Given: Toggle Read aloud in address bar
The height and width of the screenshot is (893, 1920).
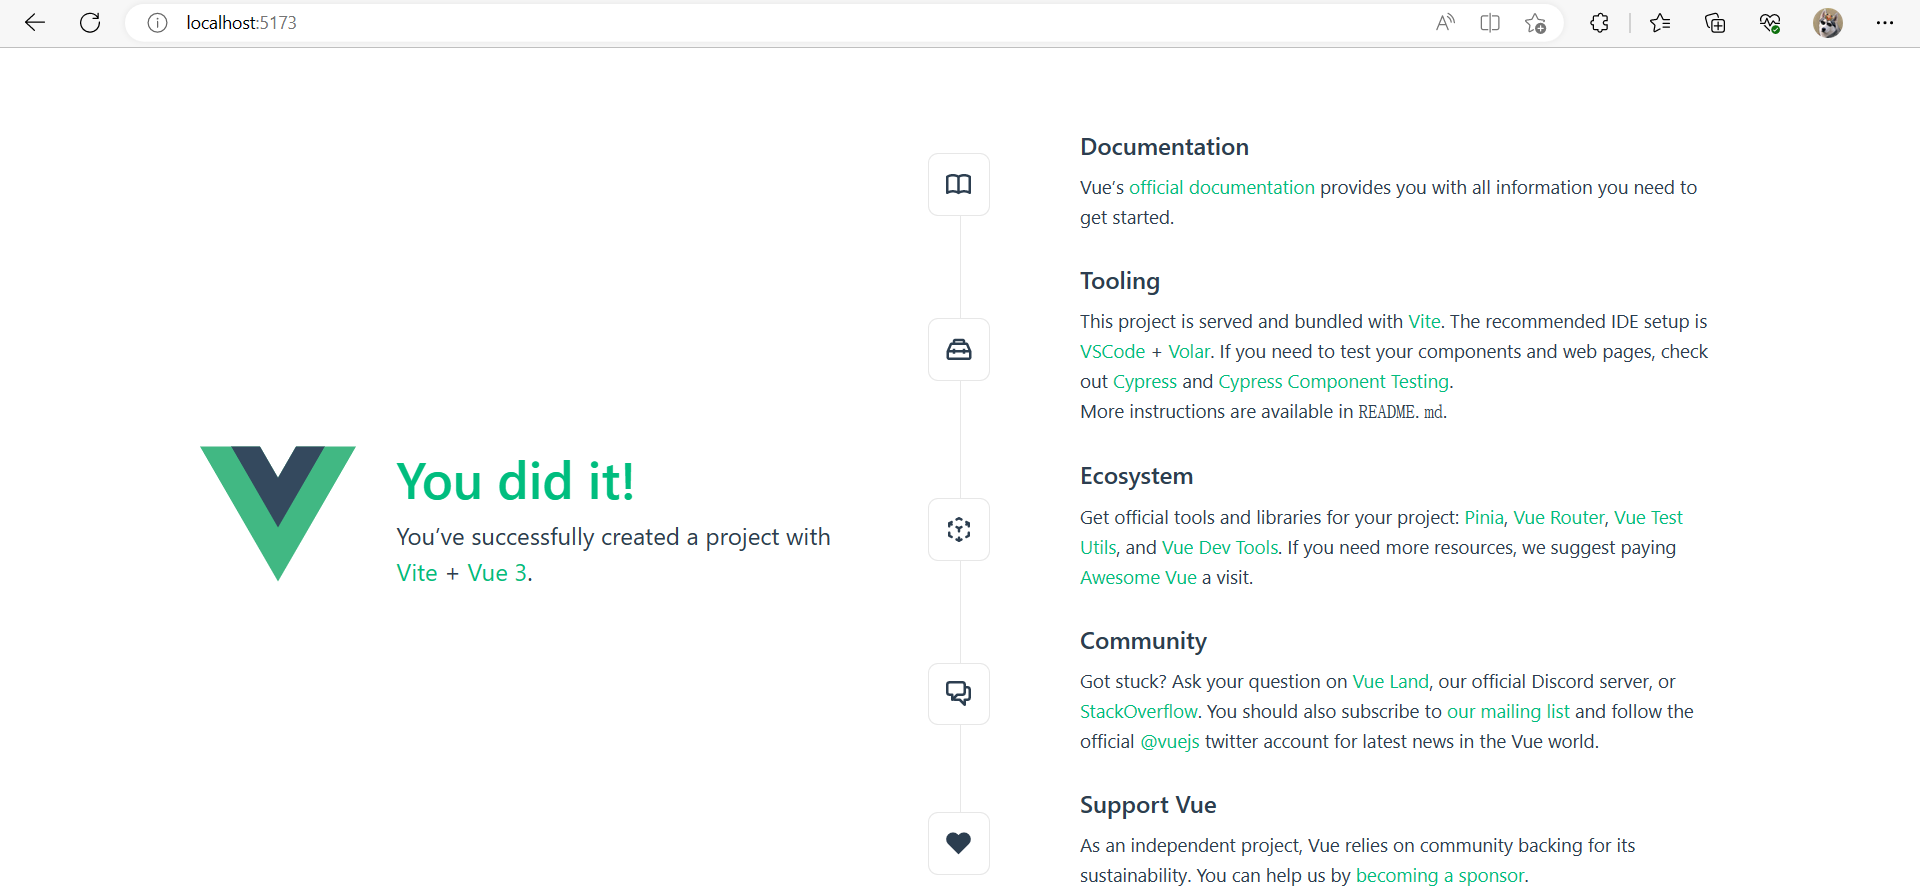Looking at the screenshot, I should (x=1445, y=23).
